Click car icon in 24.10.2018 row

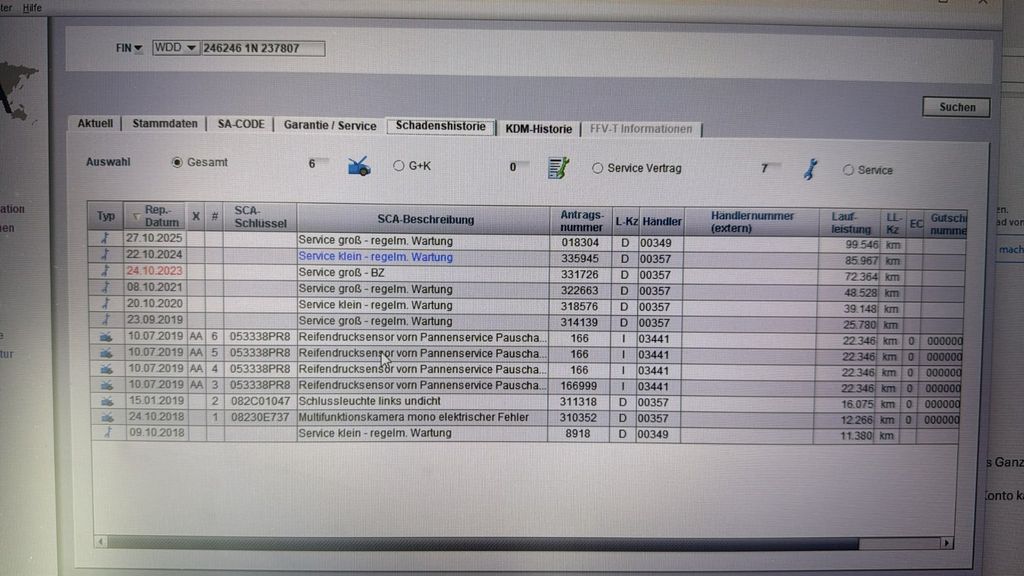pos(108,417)
